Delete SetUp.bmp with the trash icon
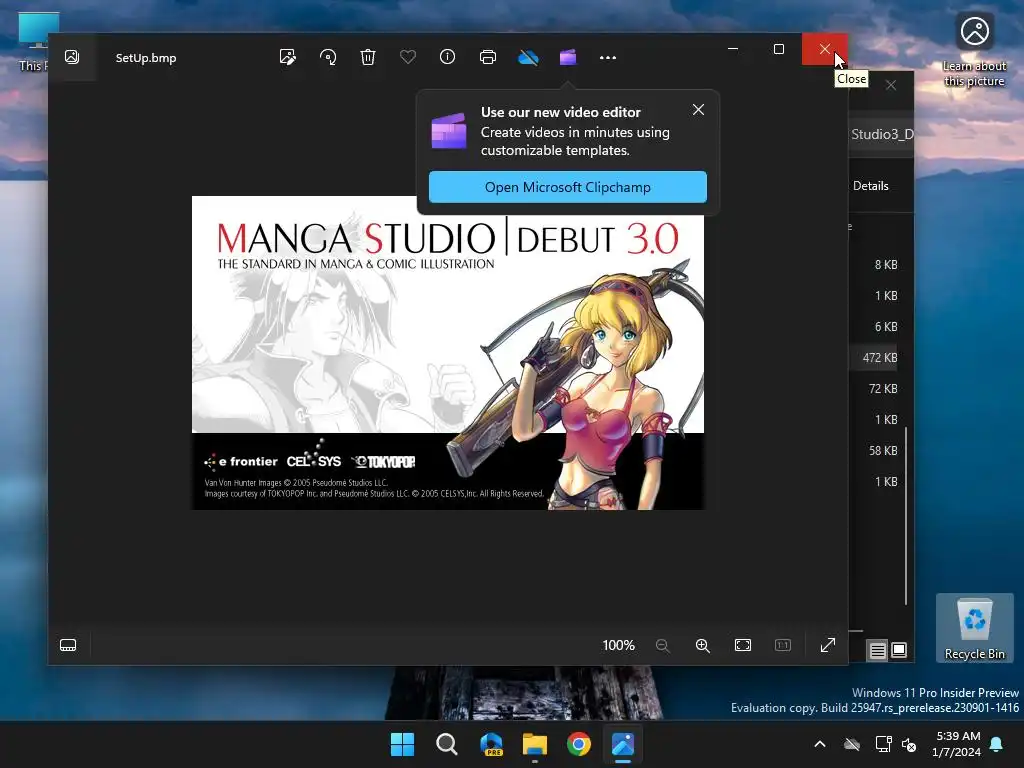 368,57
